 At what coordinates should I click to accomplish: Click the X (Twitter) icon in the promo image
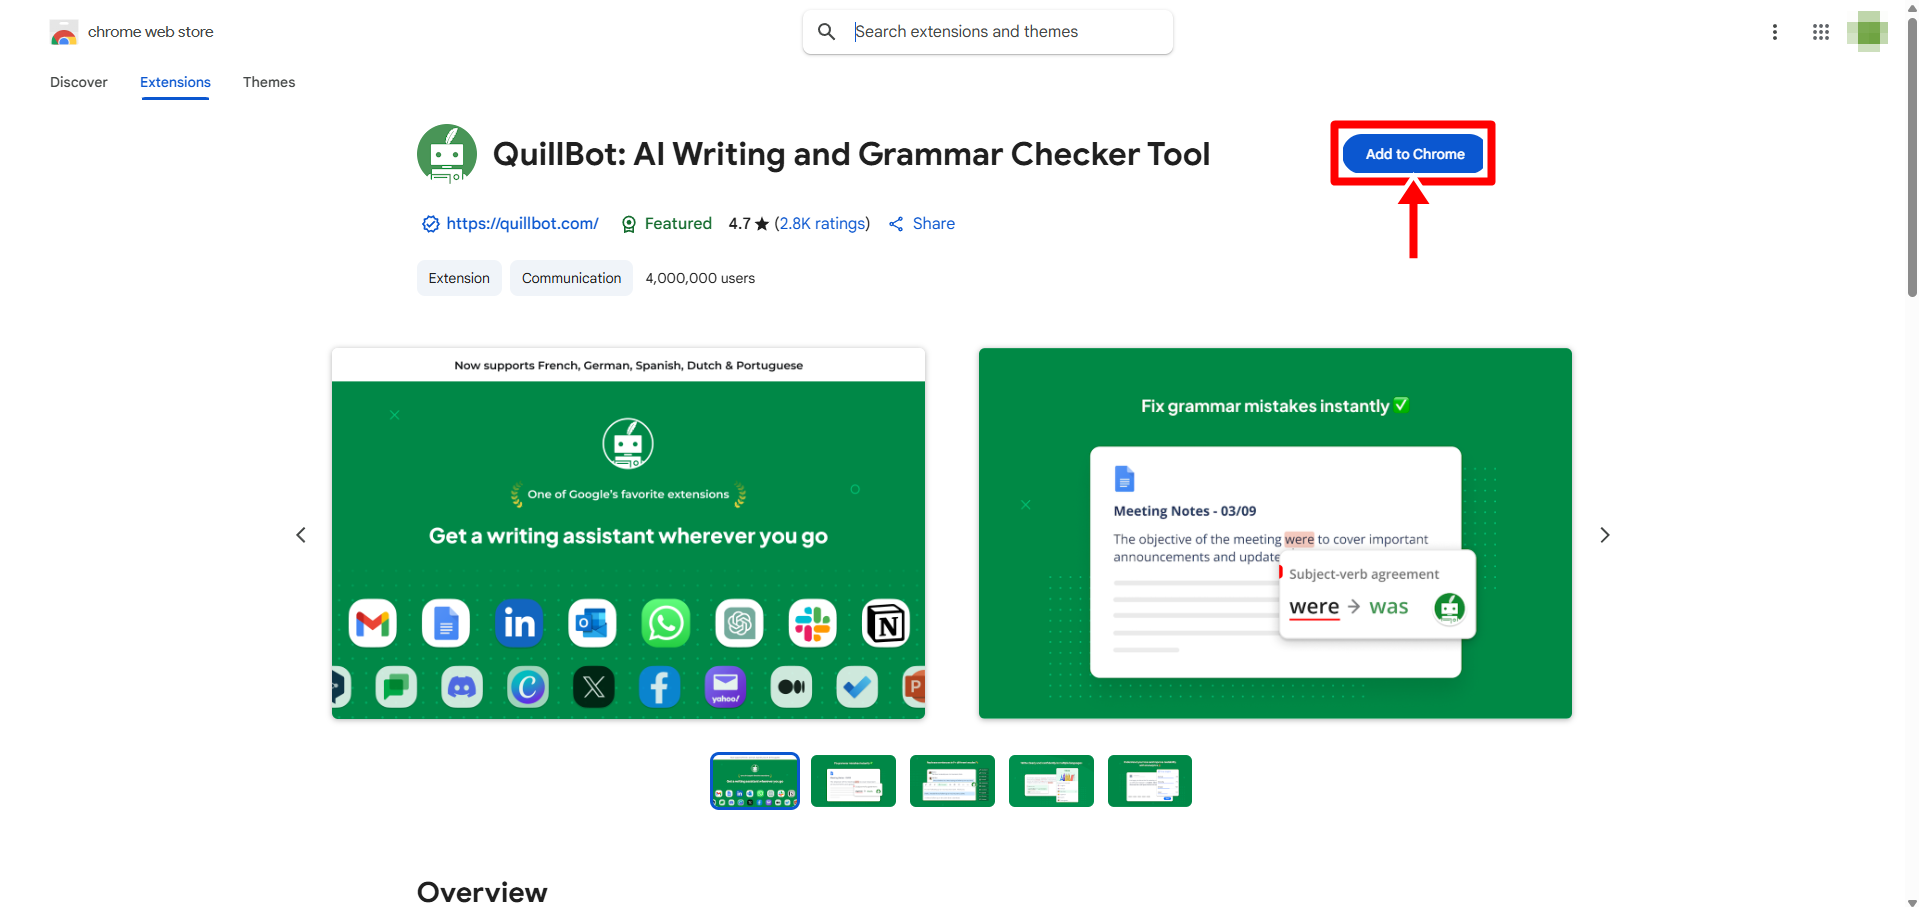coord(594,687)
